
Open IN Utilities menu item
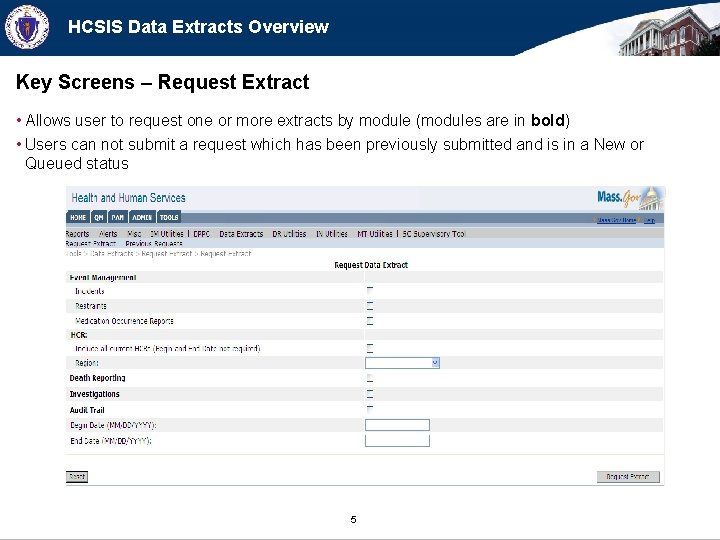pos(332,234)
